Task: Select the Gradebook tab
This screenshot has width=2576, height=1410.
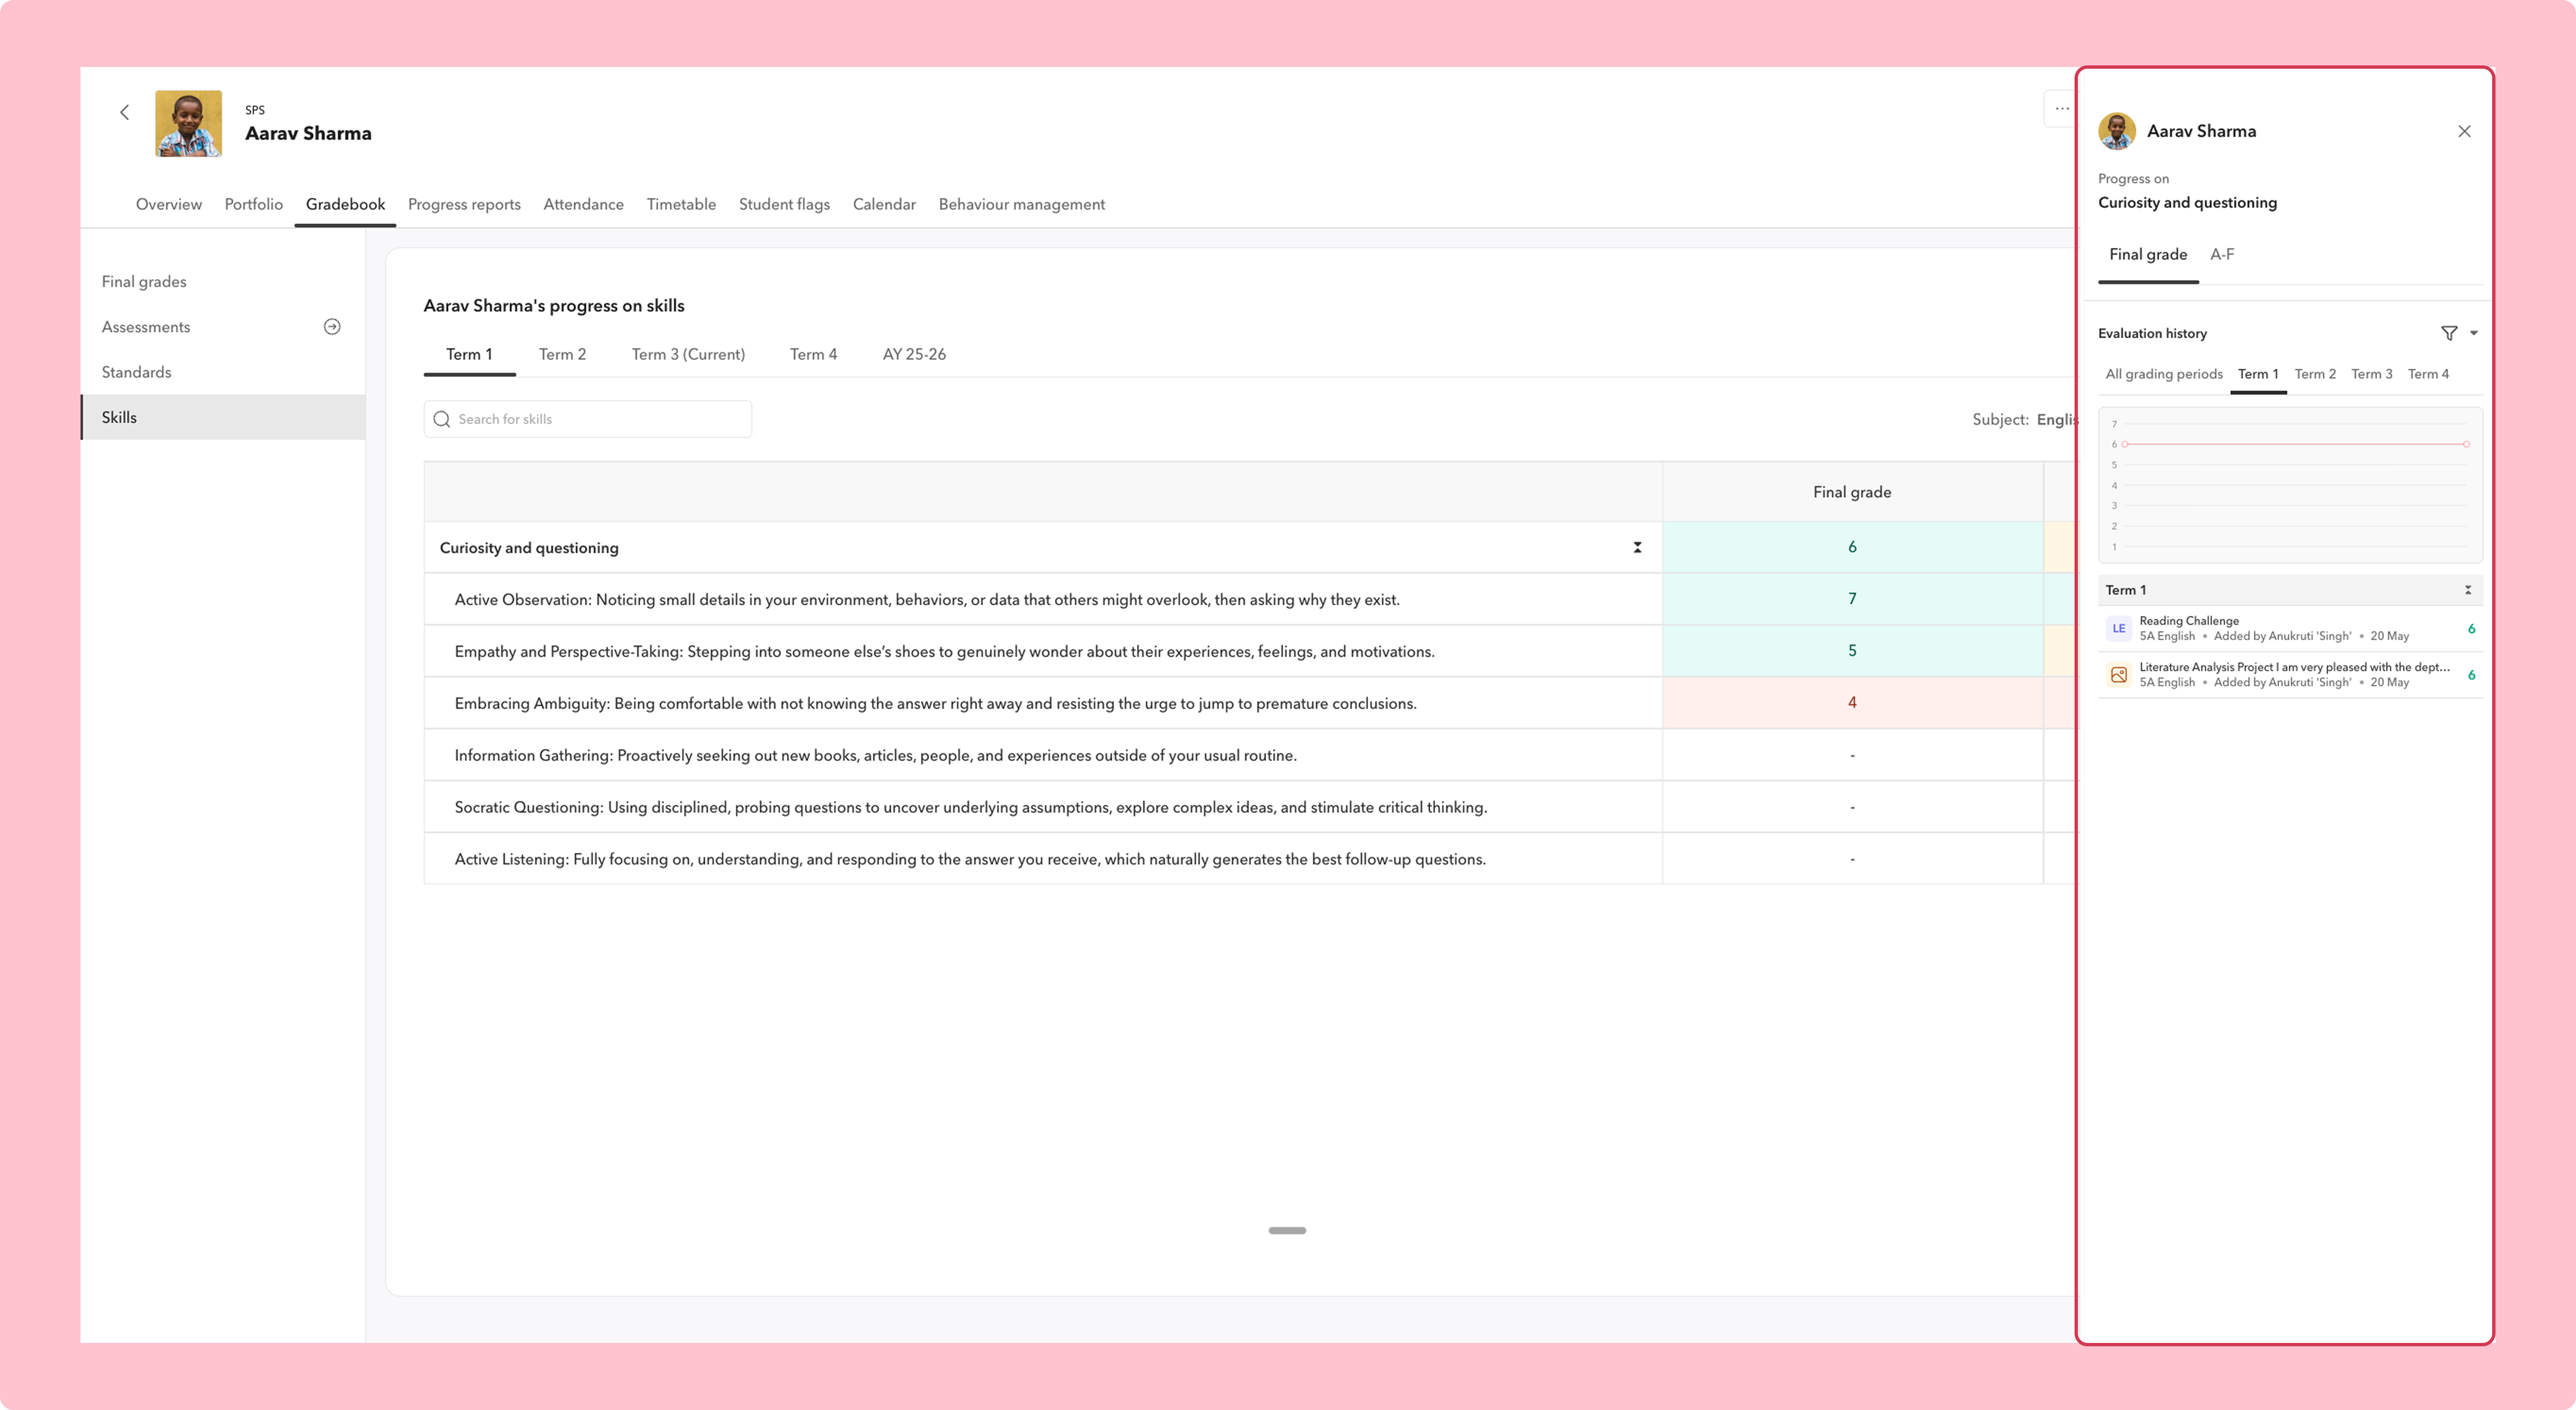Action: coord(345,204)
